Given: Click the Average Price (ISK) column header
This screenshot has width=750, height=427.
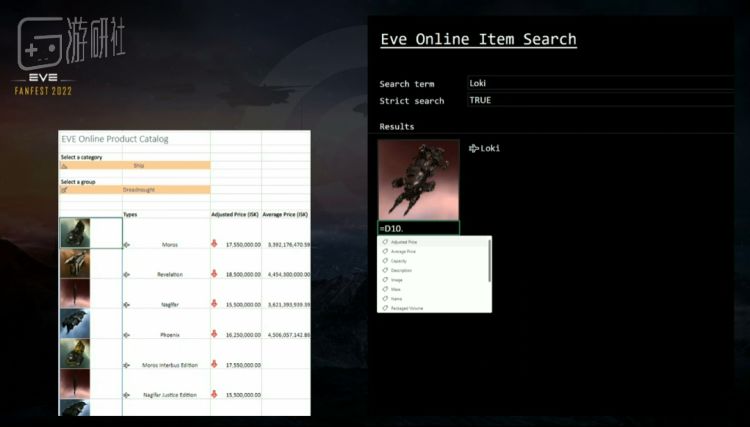Looking at the screenshot, I should tap(285, 215).
